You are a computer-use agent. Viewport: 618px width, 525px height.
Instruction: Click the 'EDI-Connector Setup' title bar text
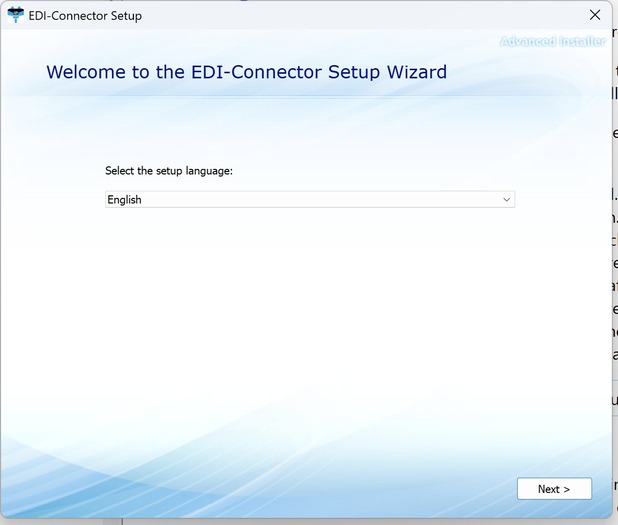click(85, 16)
